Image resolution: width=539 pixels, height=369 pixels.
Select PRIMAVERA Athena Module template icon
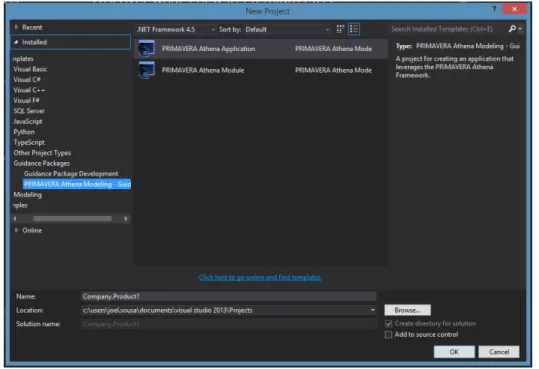point(146,70)
